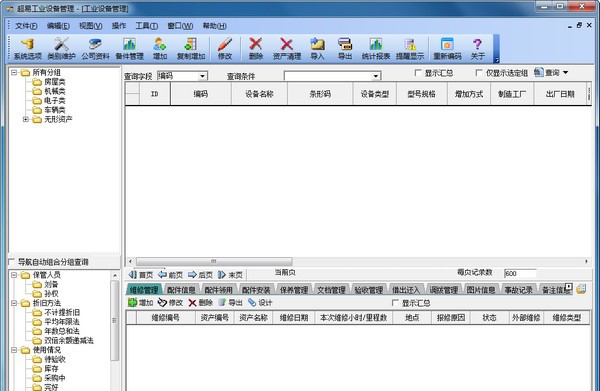The image size is (600, 391).
Task: Open 公司资料 toolbar icon
Action: tap(95, 49)
